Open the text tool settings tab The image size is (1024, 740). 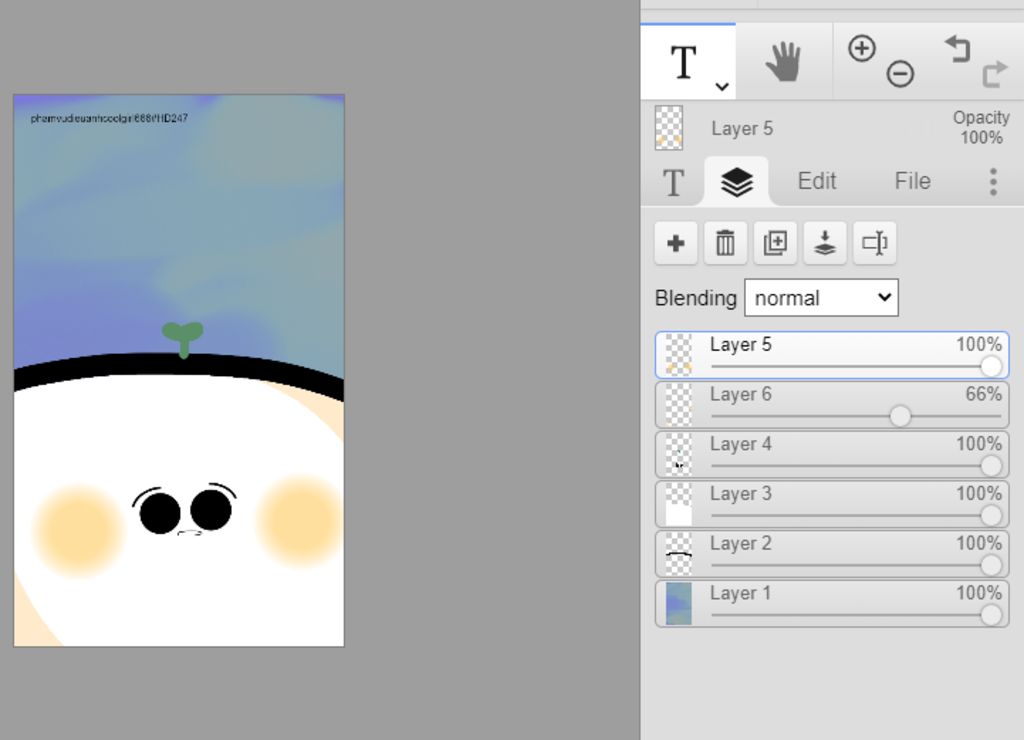point(673,182)
